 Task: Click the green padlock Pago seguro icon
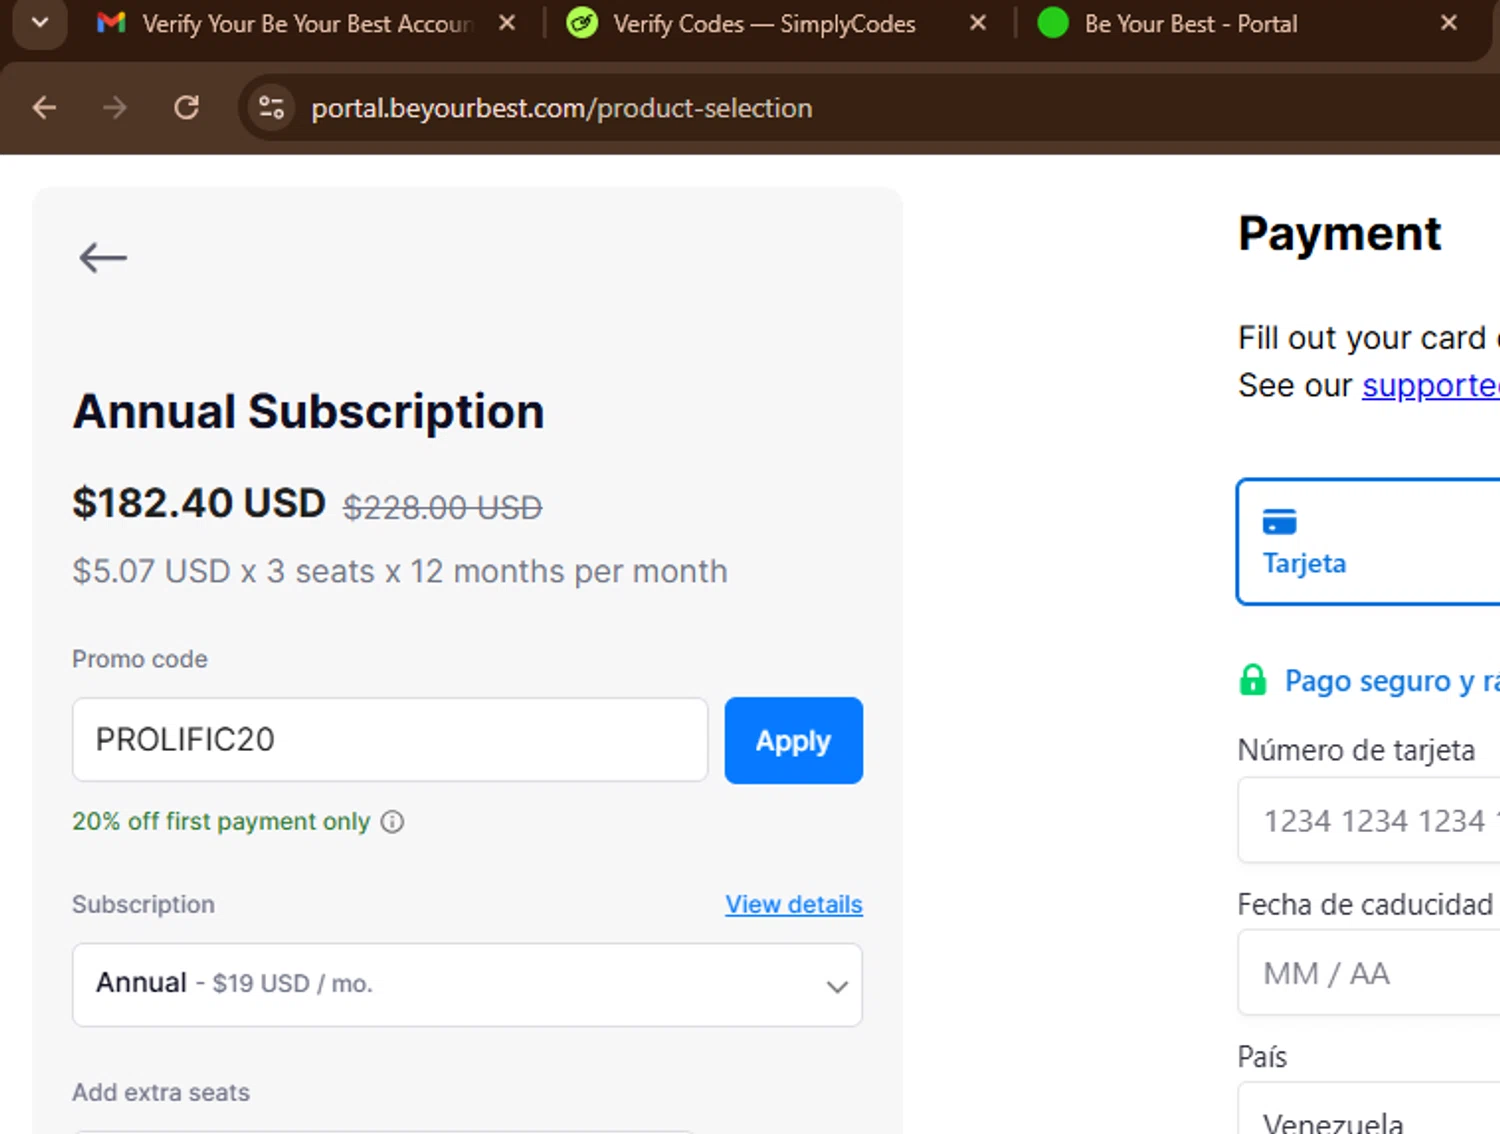tap(1253, 680)
